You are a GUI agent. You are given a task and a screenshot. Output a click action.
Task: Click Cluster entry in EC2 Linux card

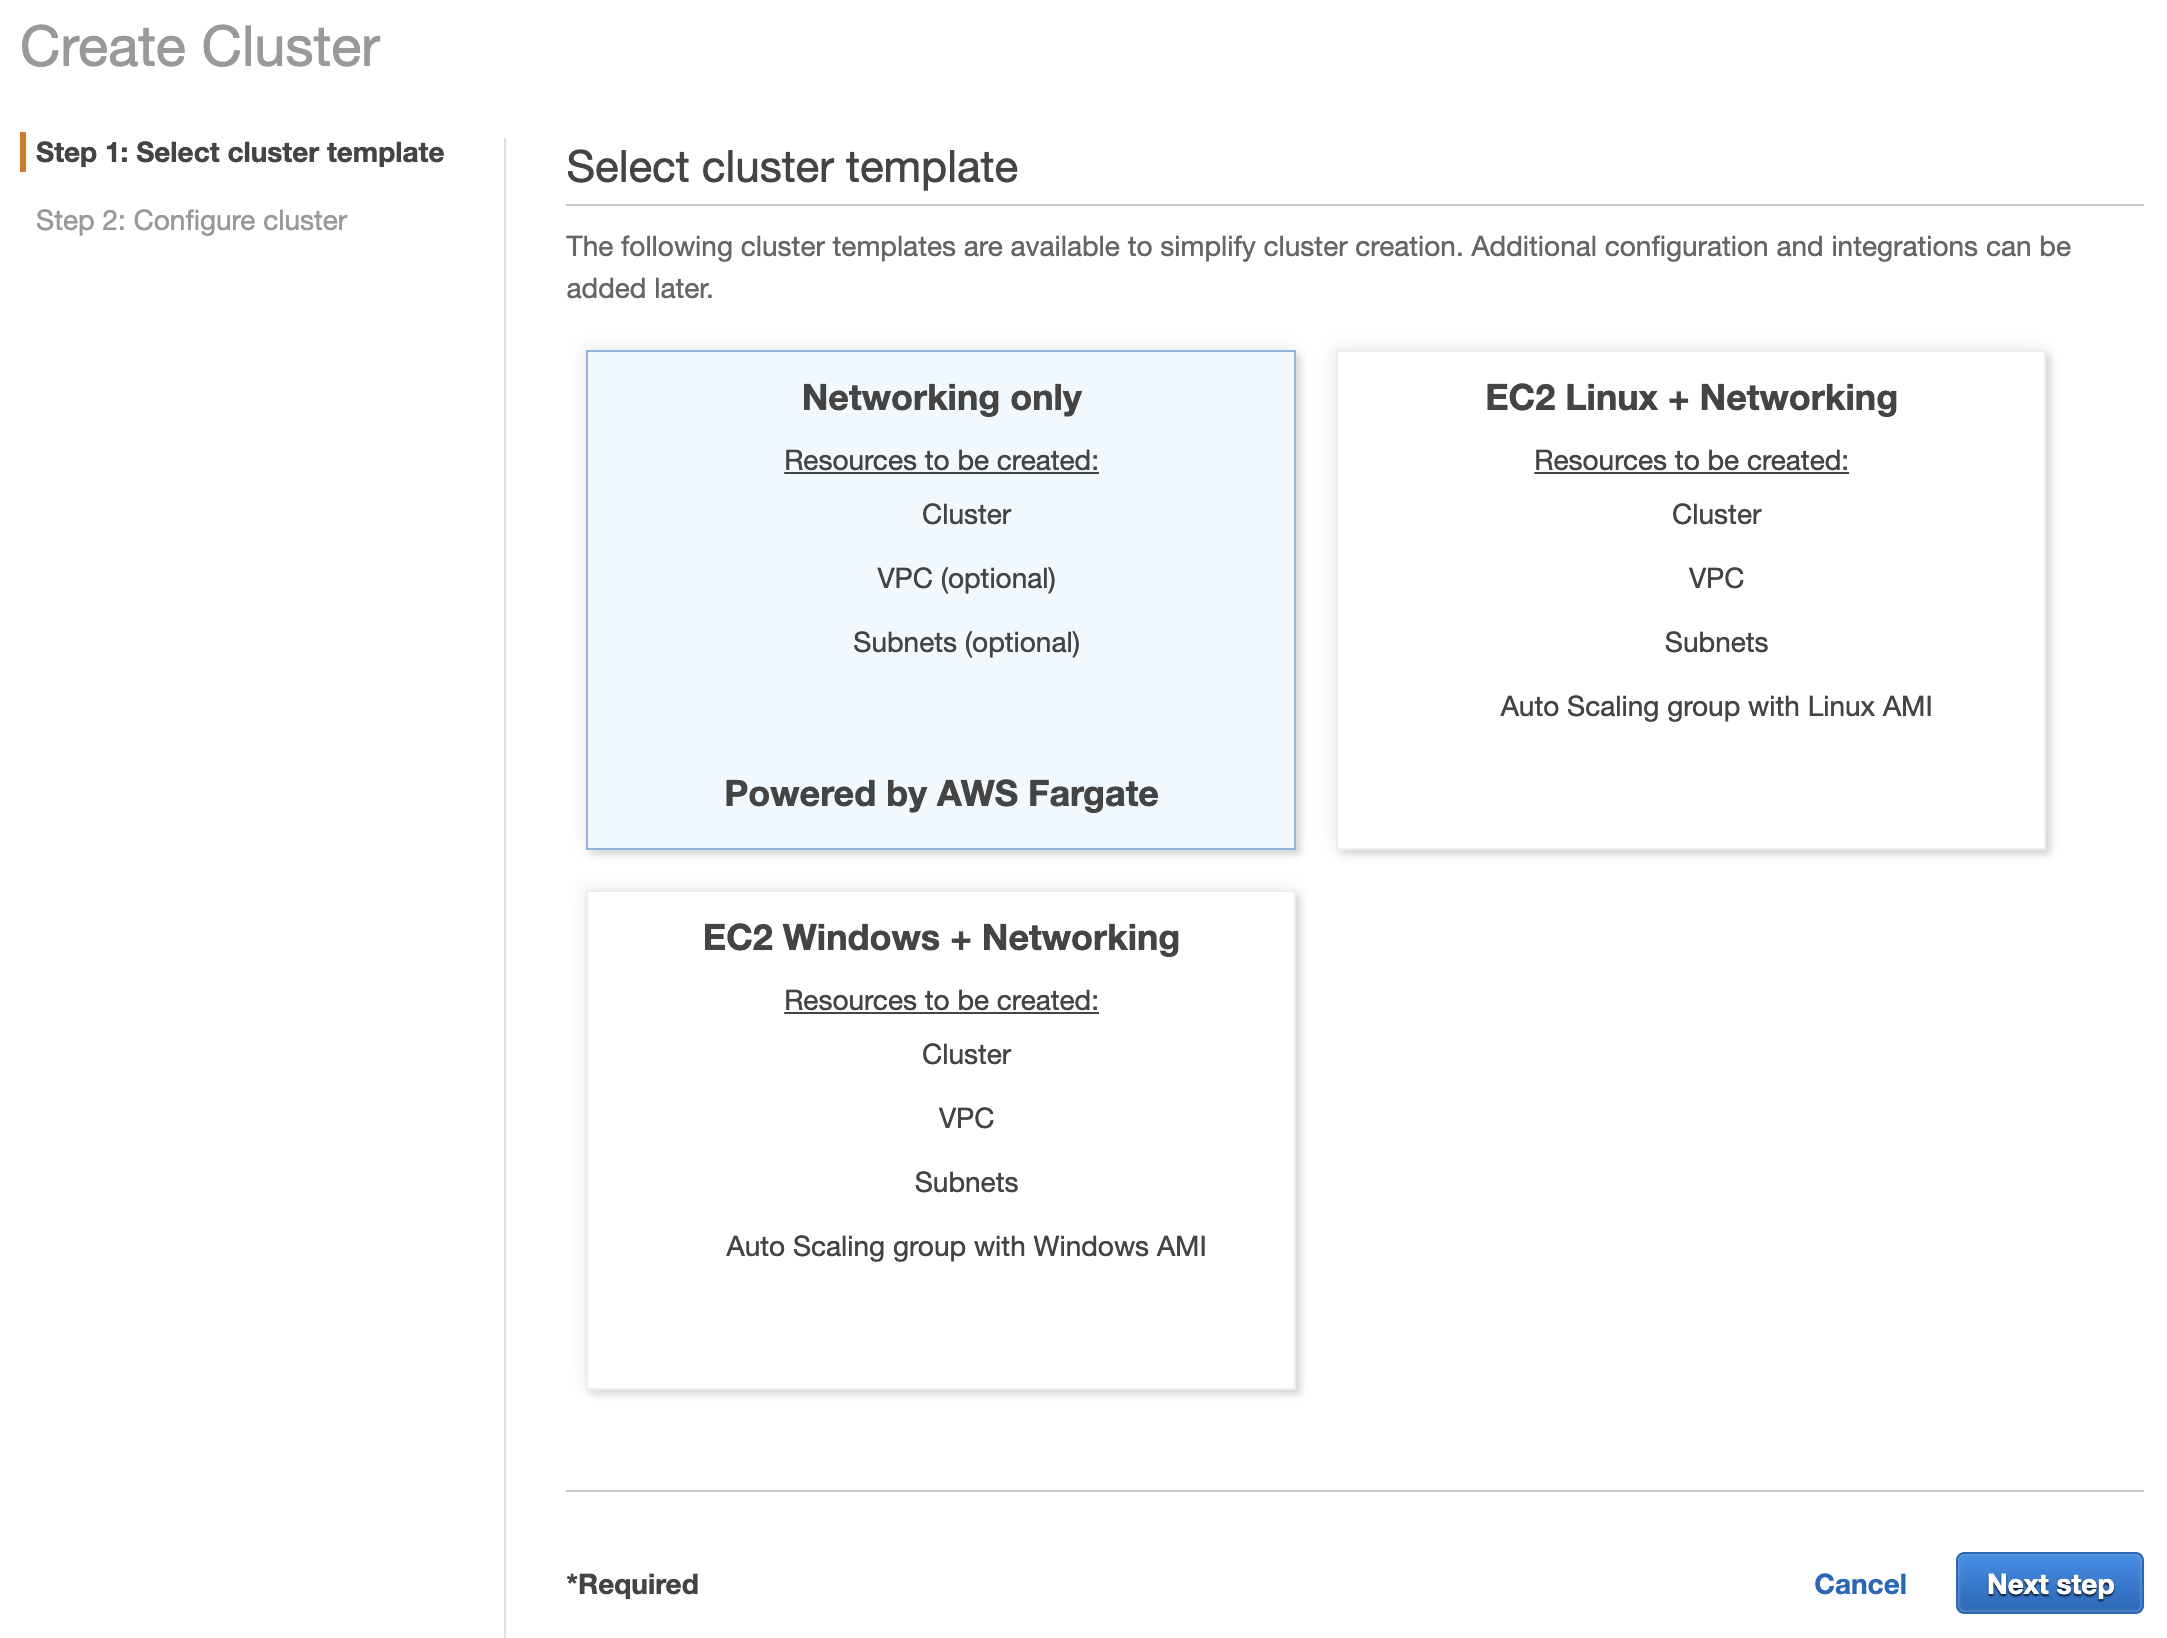(x=1715, y=514)
